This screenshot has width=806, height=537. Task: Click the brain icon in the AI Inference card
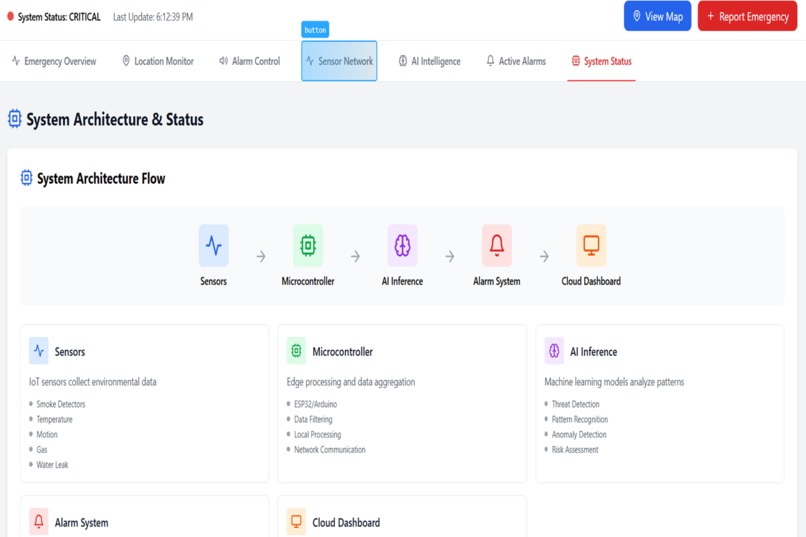pos(554,351)
